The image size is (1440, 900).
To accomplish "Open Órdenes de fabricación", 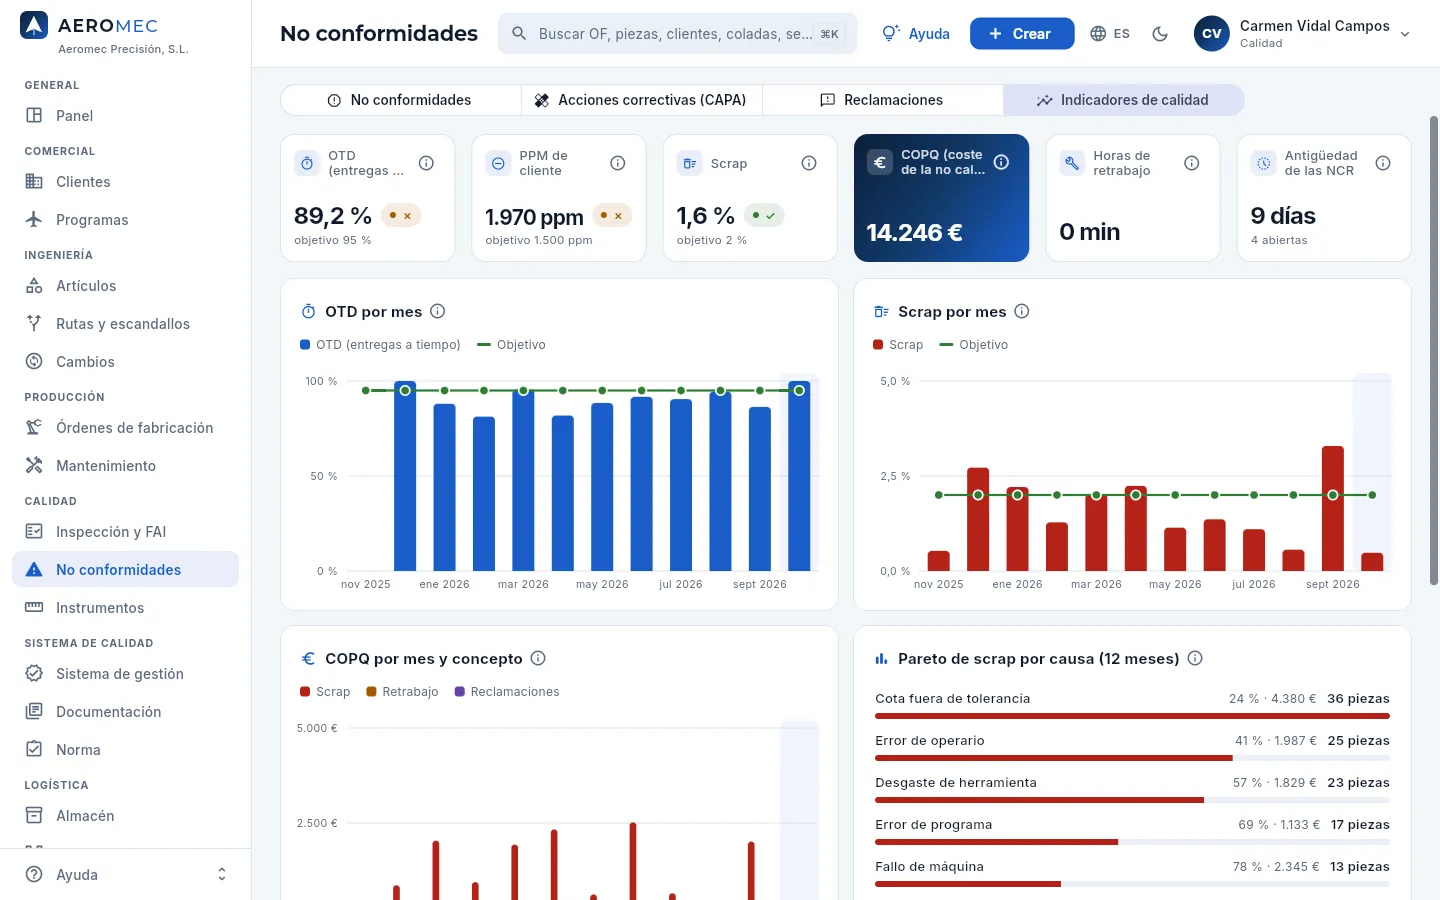I will [125, 428].
